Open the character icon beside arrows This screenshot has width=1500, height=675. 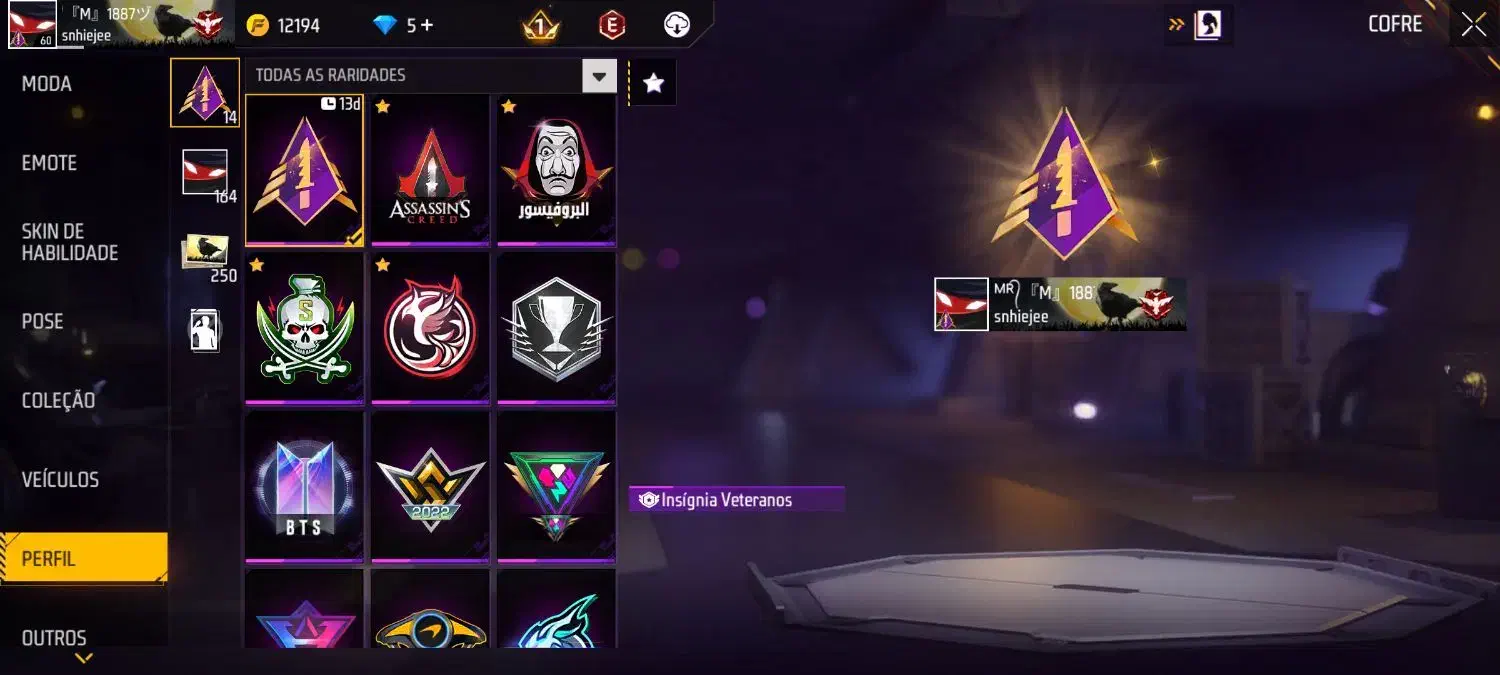tap(1208, 25)
